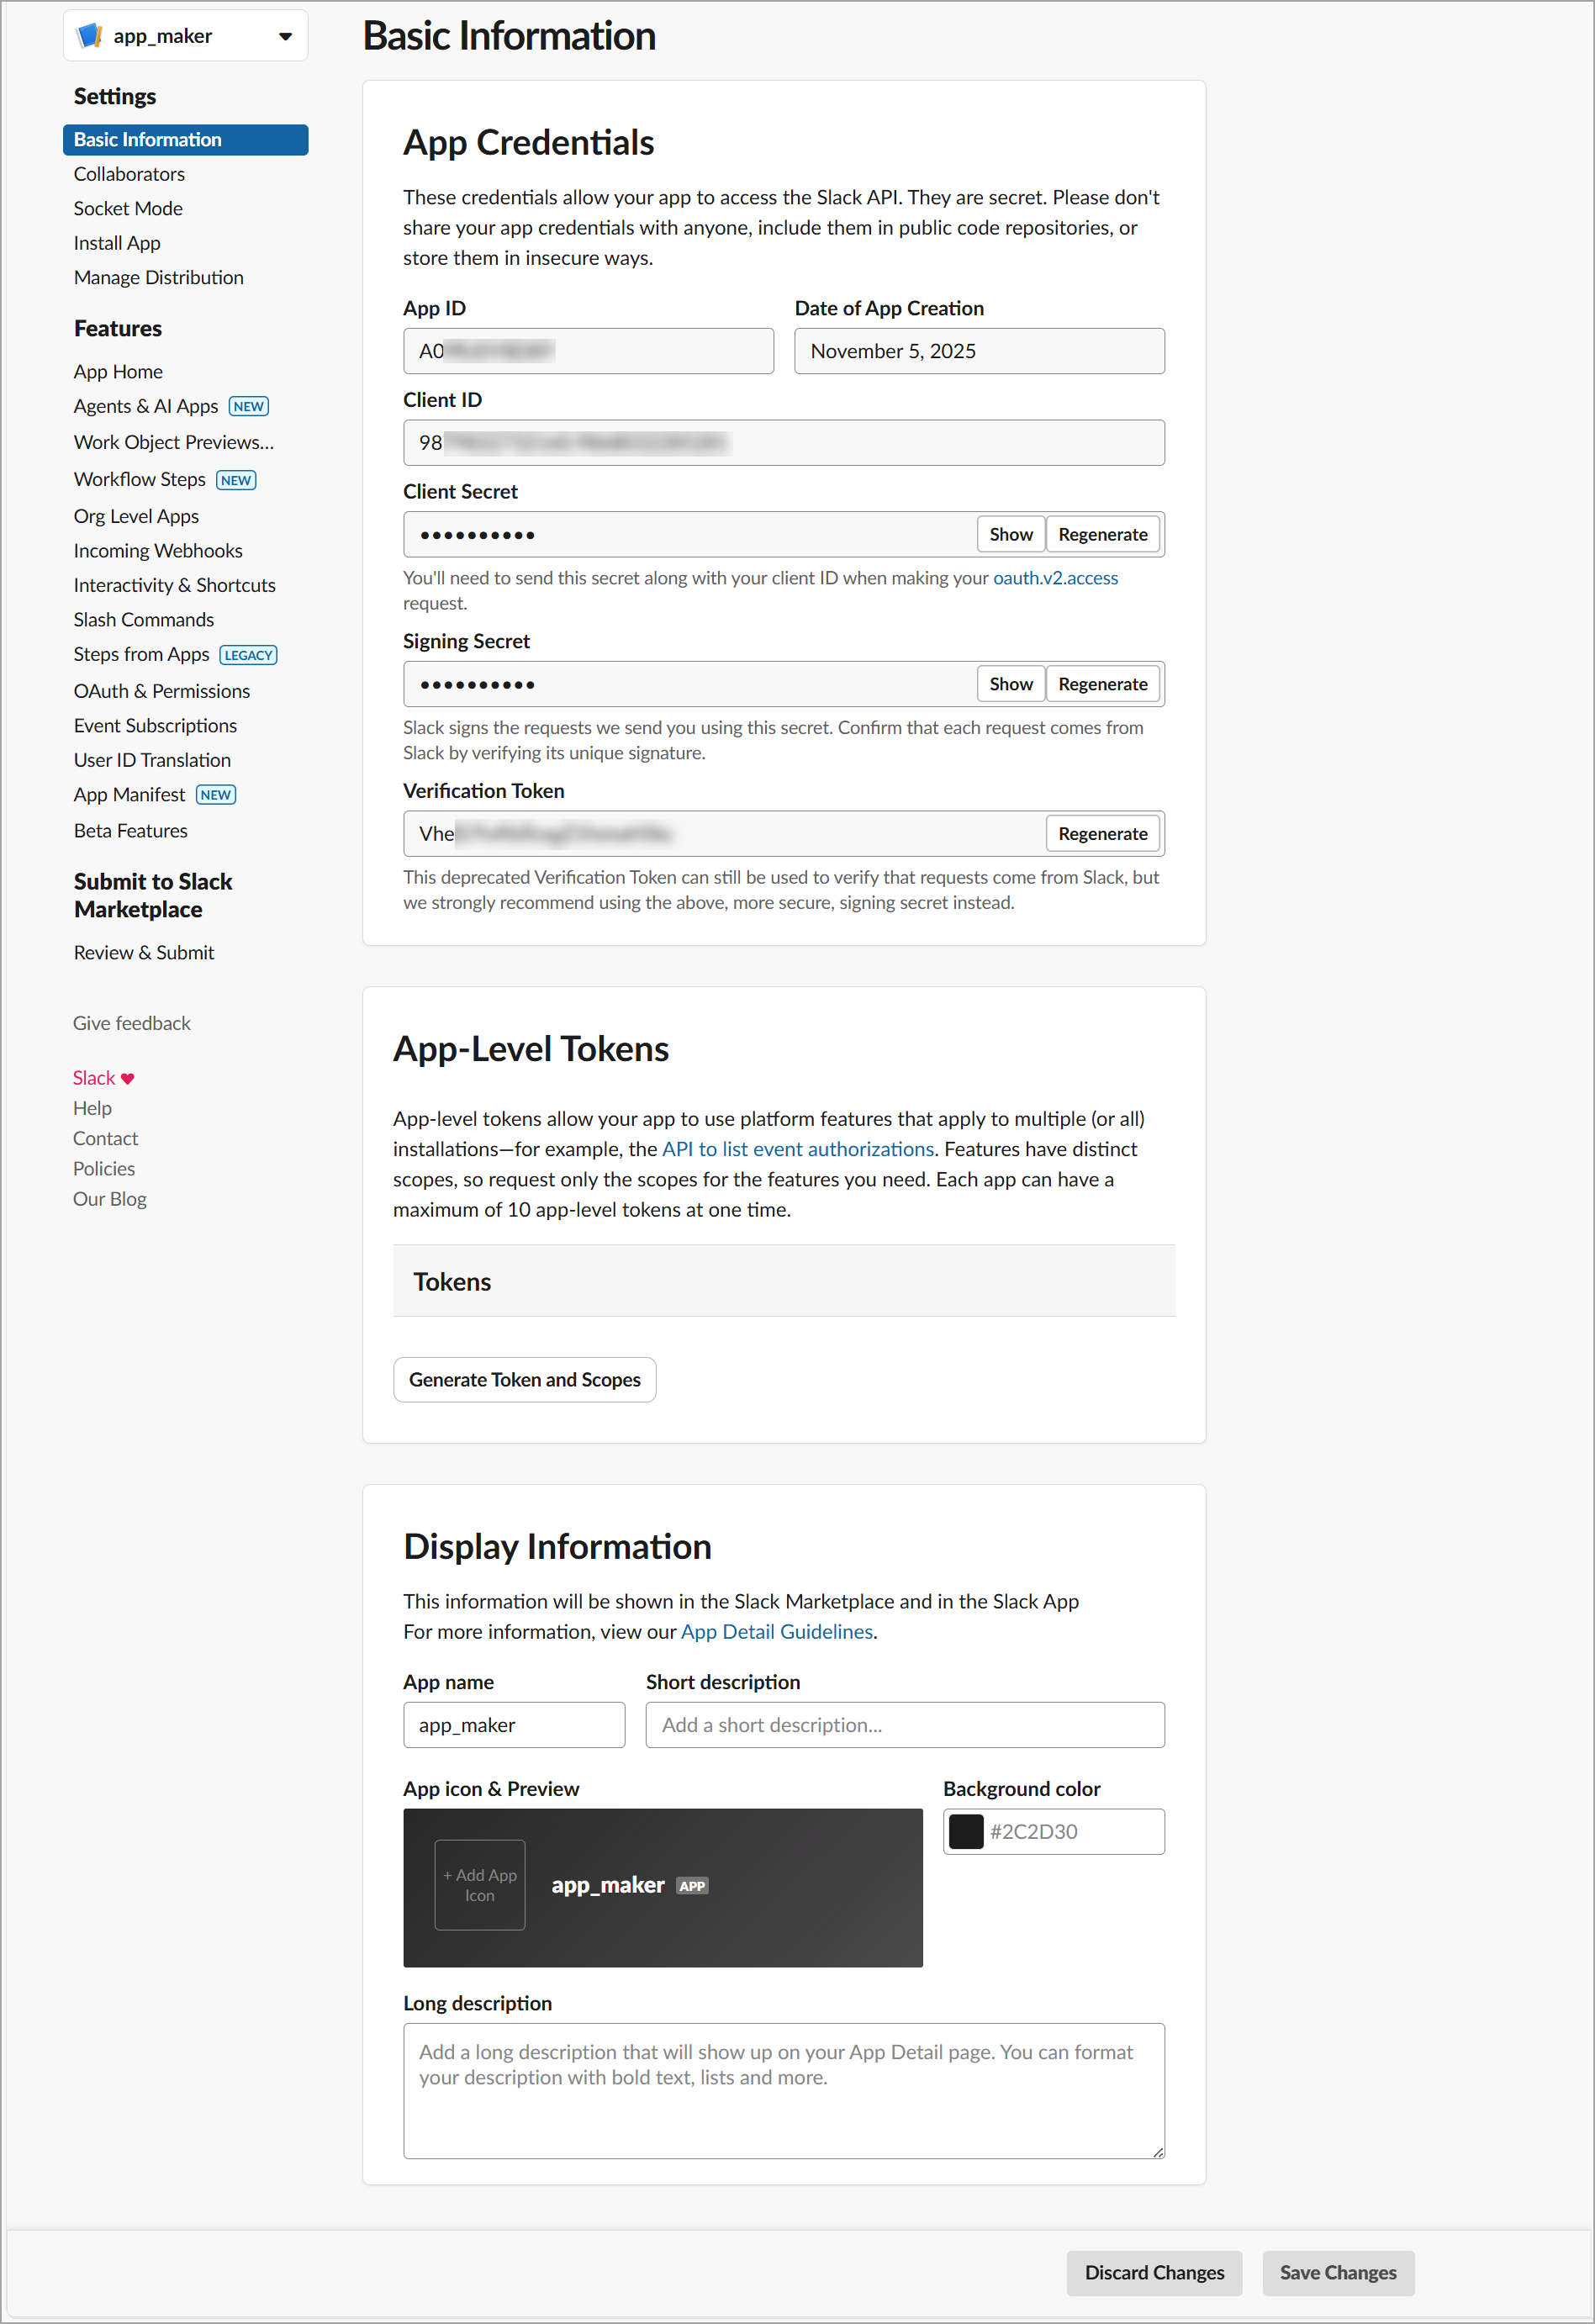Open Incoming Webhooks settings

click(158, 551)
